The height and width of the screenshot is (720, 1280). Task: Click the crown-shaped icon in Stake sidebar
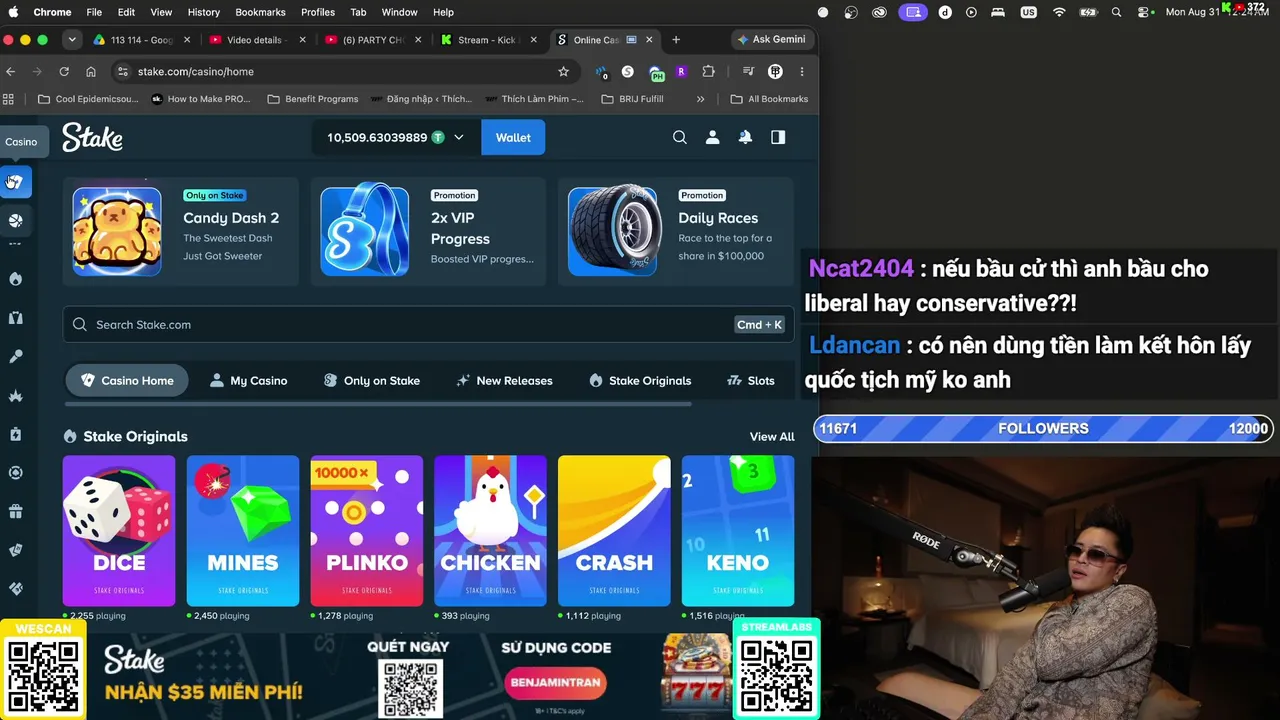(16, 395)
